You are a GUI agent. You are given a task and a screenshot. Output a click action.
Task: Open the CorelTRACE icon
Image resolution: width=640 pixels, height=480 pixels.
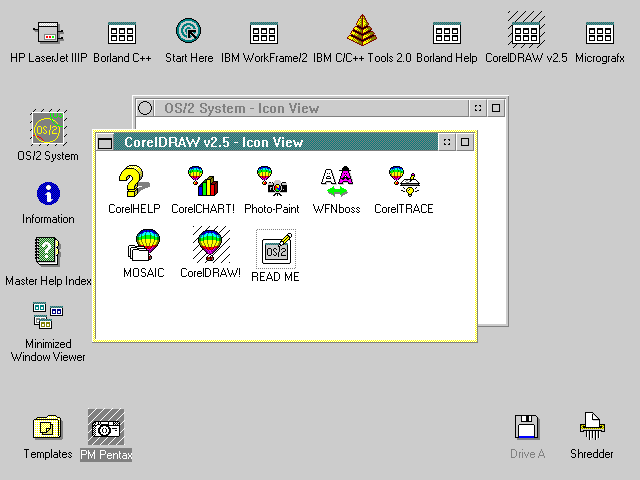(404, 181)
